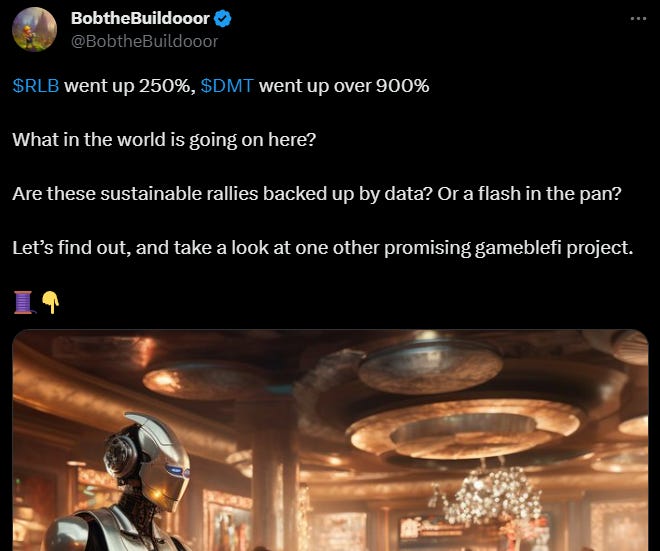Open the $DMT cashtag link
The image size is (660, 551).
point(227,86)
